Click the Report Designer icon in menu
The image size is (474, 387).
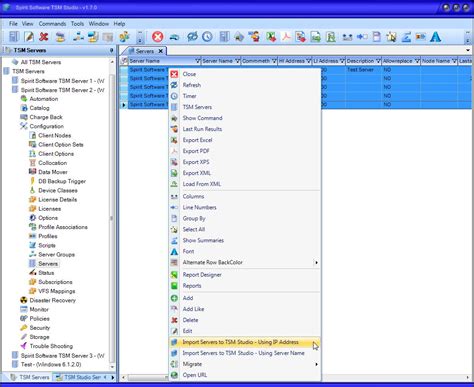[x=174, y=275]
